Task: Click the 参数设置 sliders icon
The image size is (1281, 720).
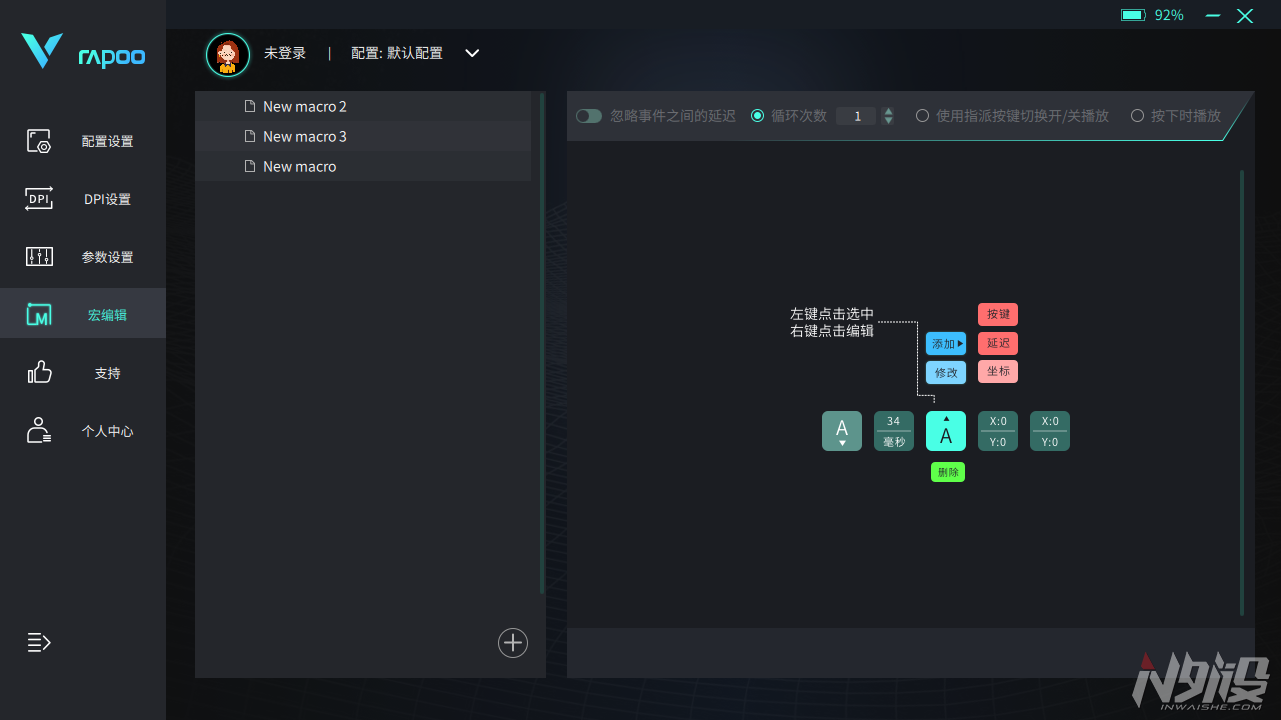Action: (39, 257)
